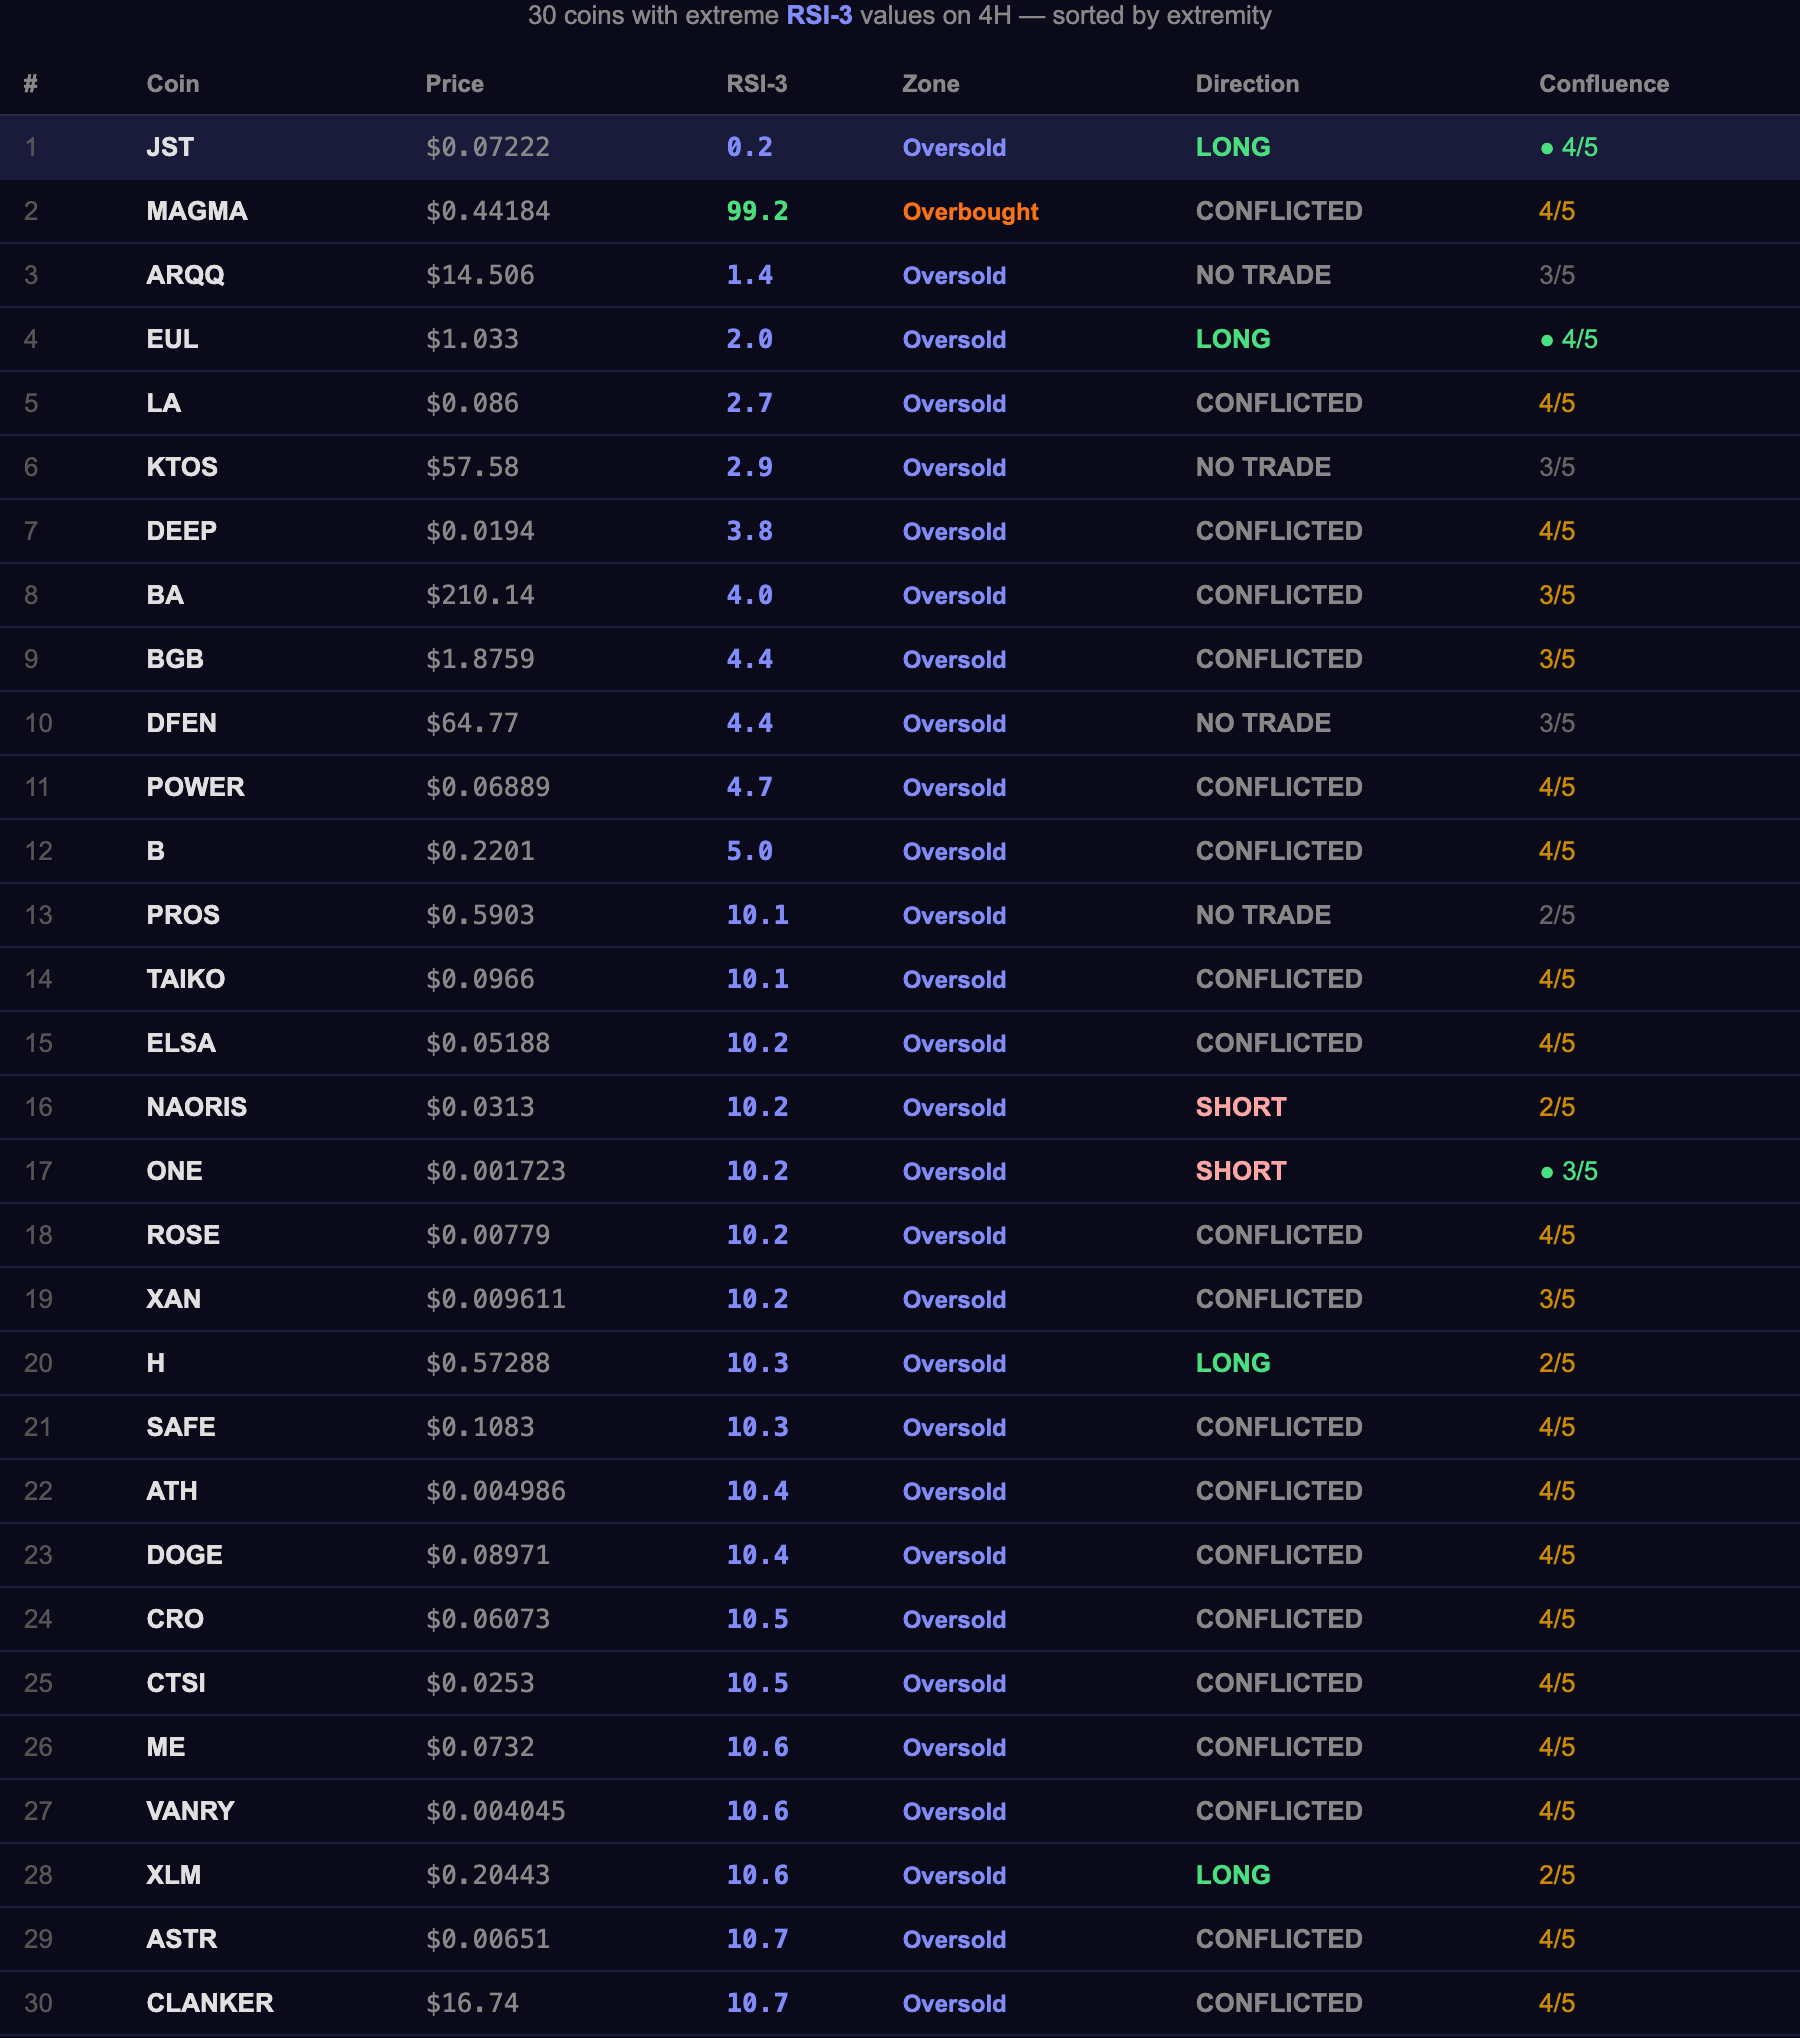Click the RSI-3 value 99.2

tap(757, 212)
